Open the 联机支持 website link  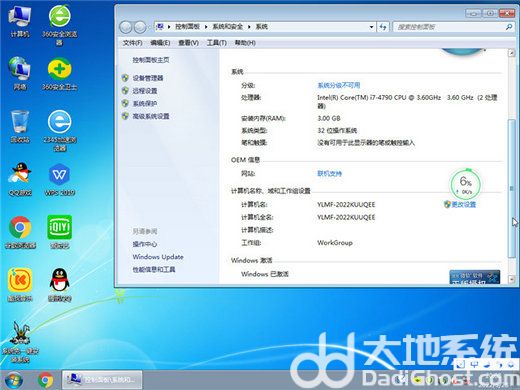pyautogui.click(x=329, y=173)
